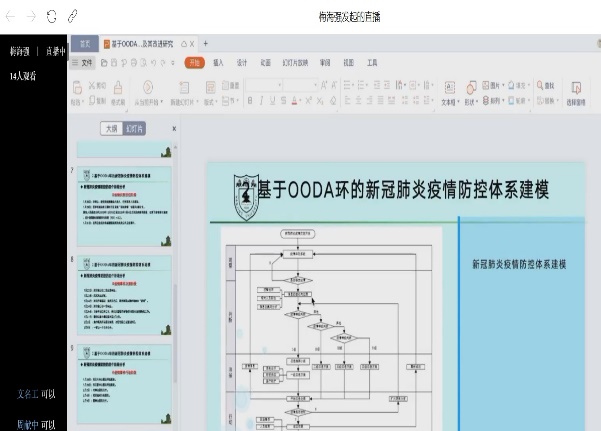This screenshot has width=601, height=431.
Task: Switch to the Design ribbon tab
Action: click(242, 62)
